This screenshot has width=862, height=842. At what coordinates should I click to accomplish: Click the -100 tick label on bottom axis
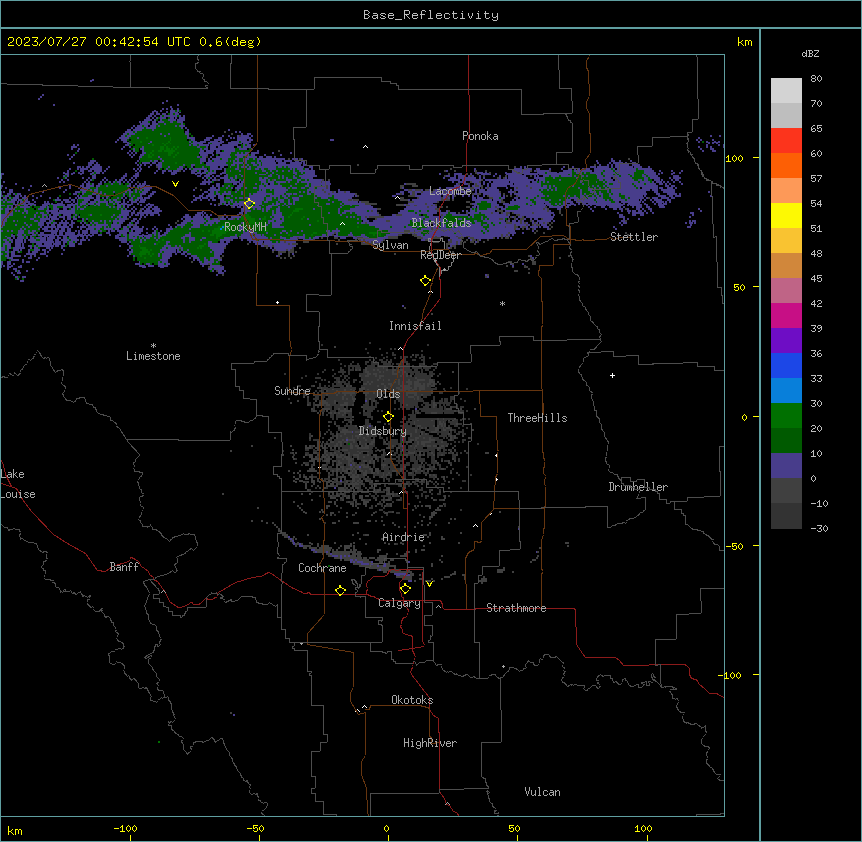125,828
